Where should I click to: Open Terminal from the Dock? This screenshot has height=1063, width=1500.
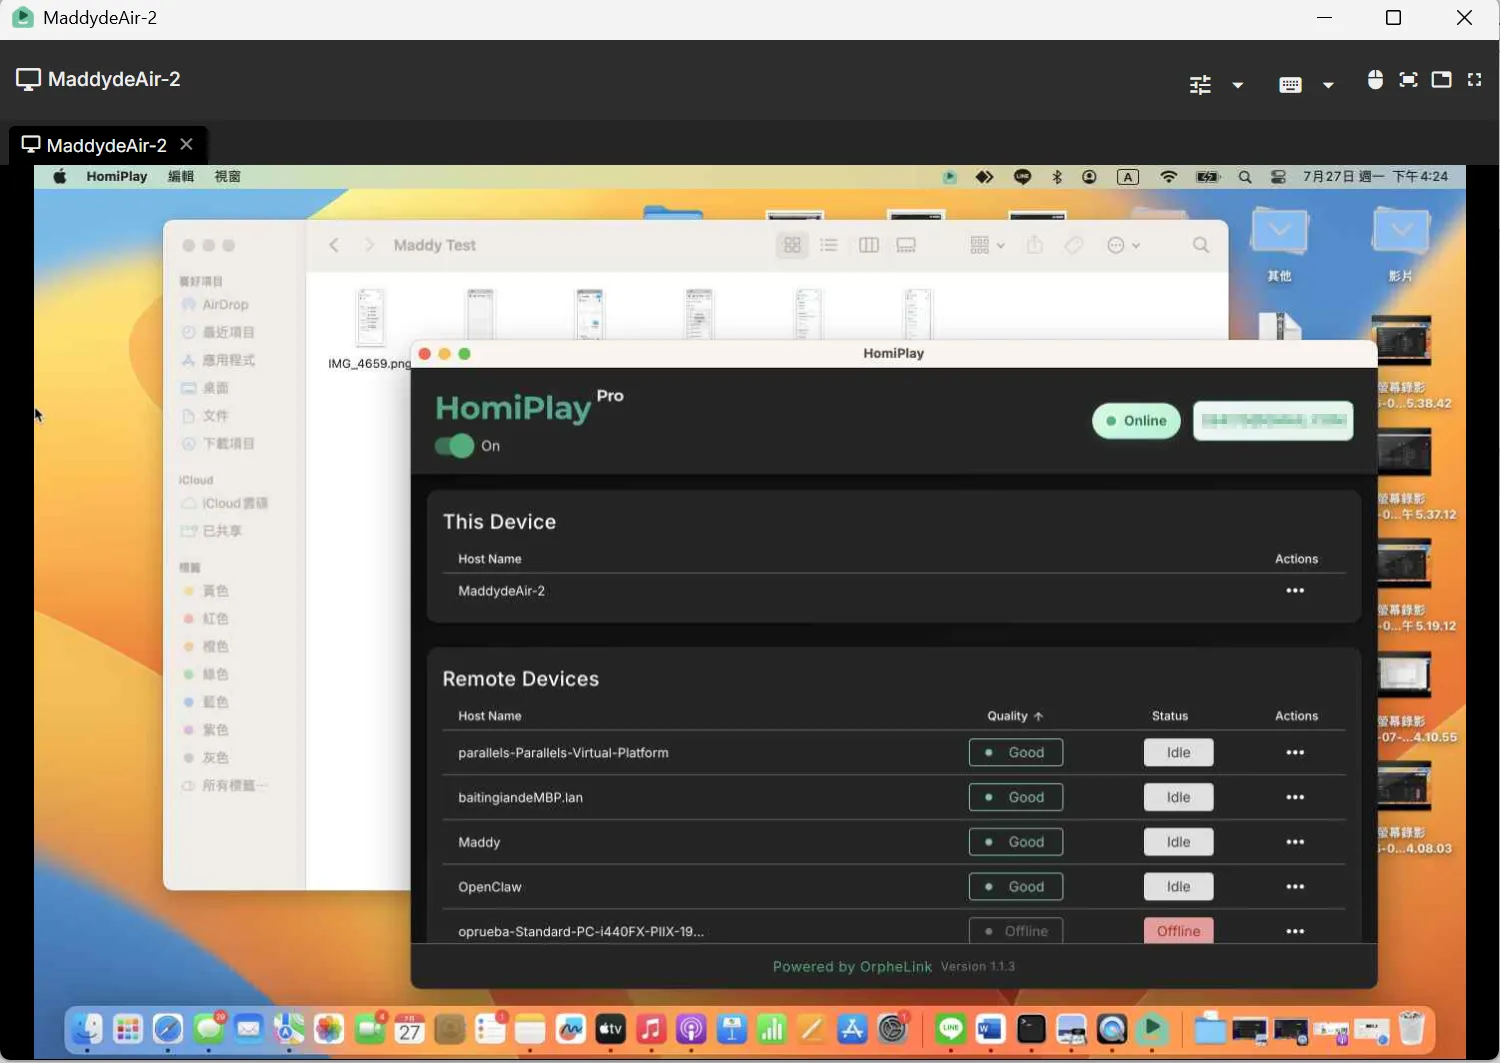[x=1031, y=1029]
